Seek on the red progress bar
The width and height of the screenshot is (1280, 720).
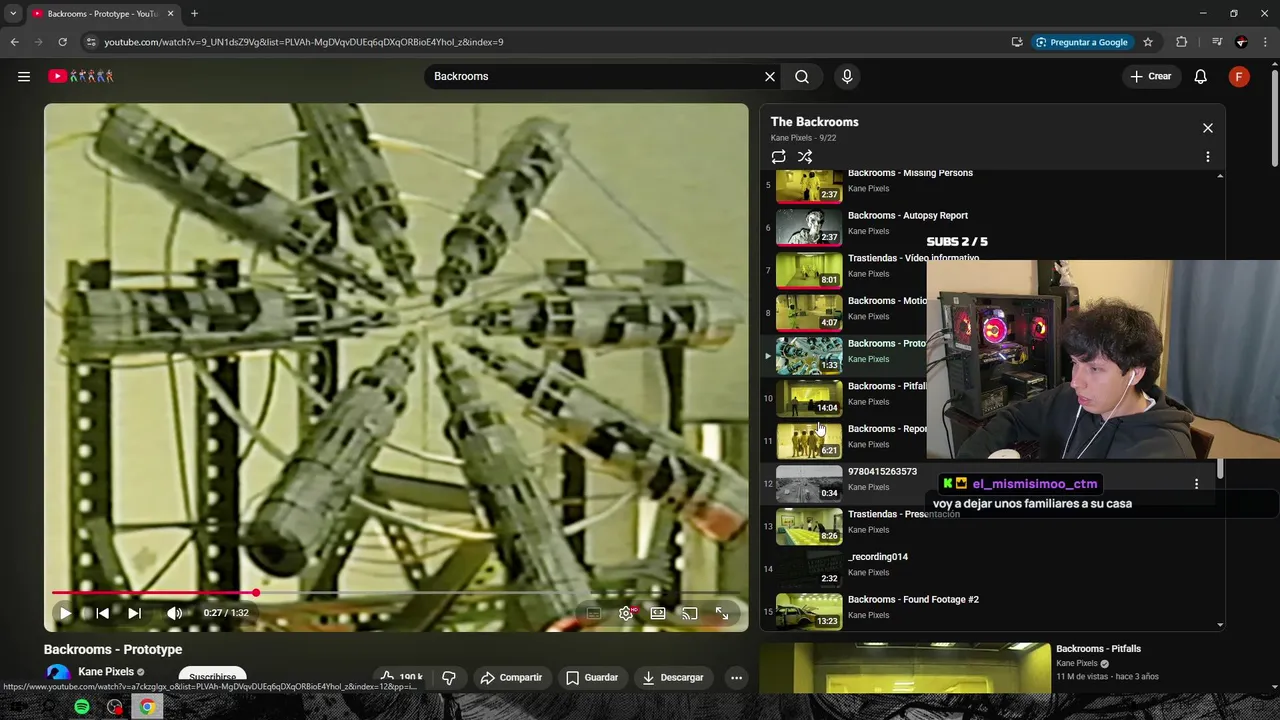pyautogui.click(x=396, y=593)
